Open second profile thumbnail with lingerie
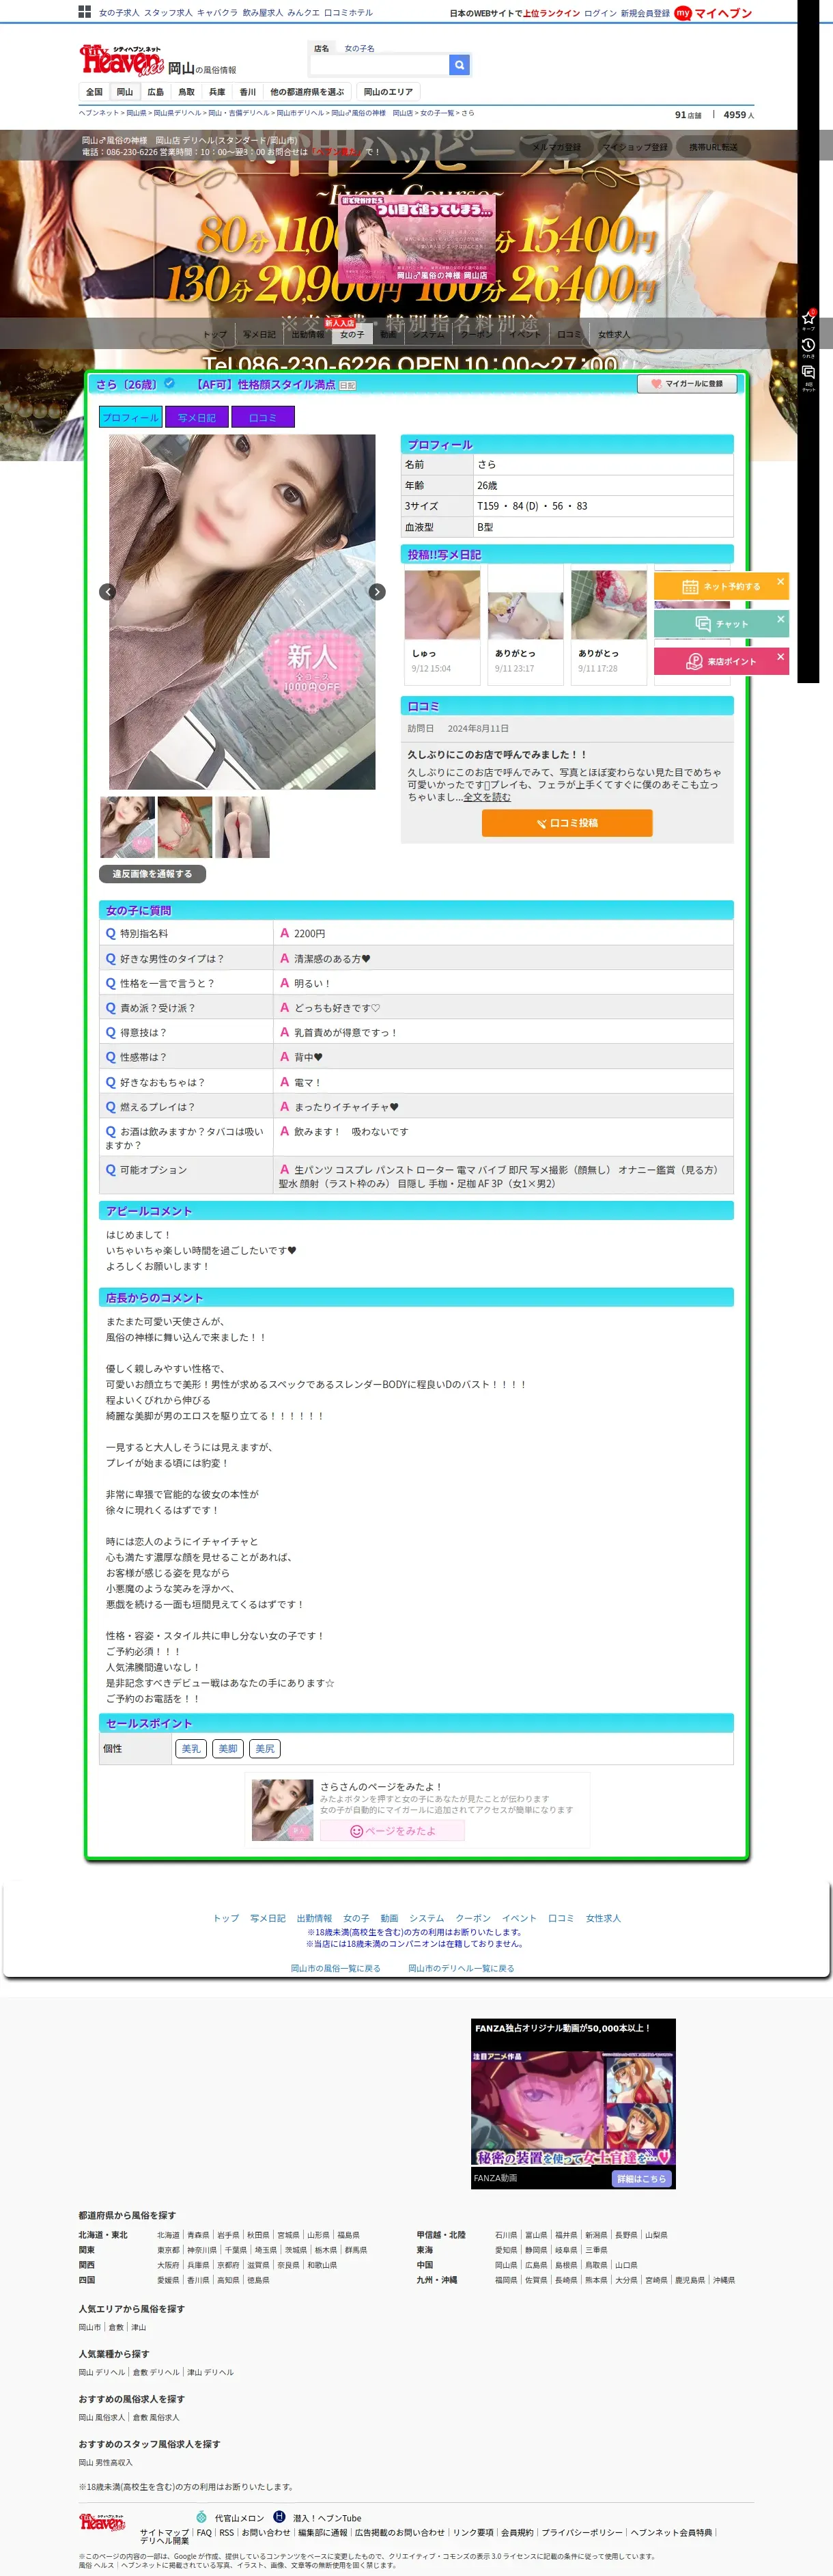This screenshot has width=833, height=2576. 184,827
